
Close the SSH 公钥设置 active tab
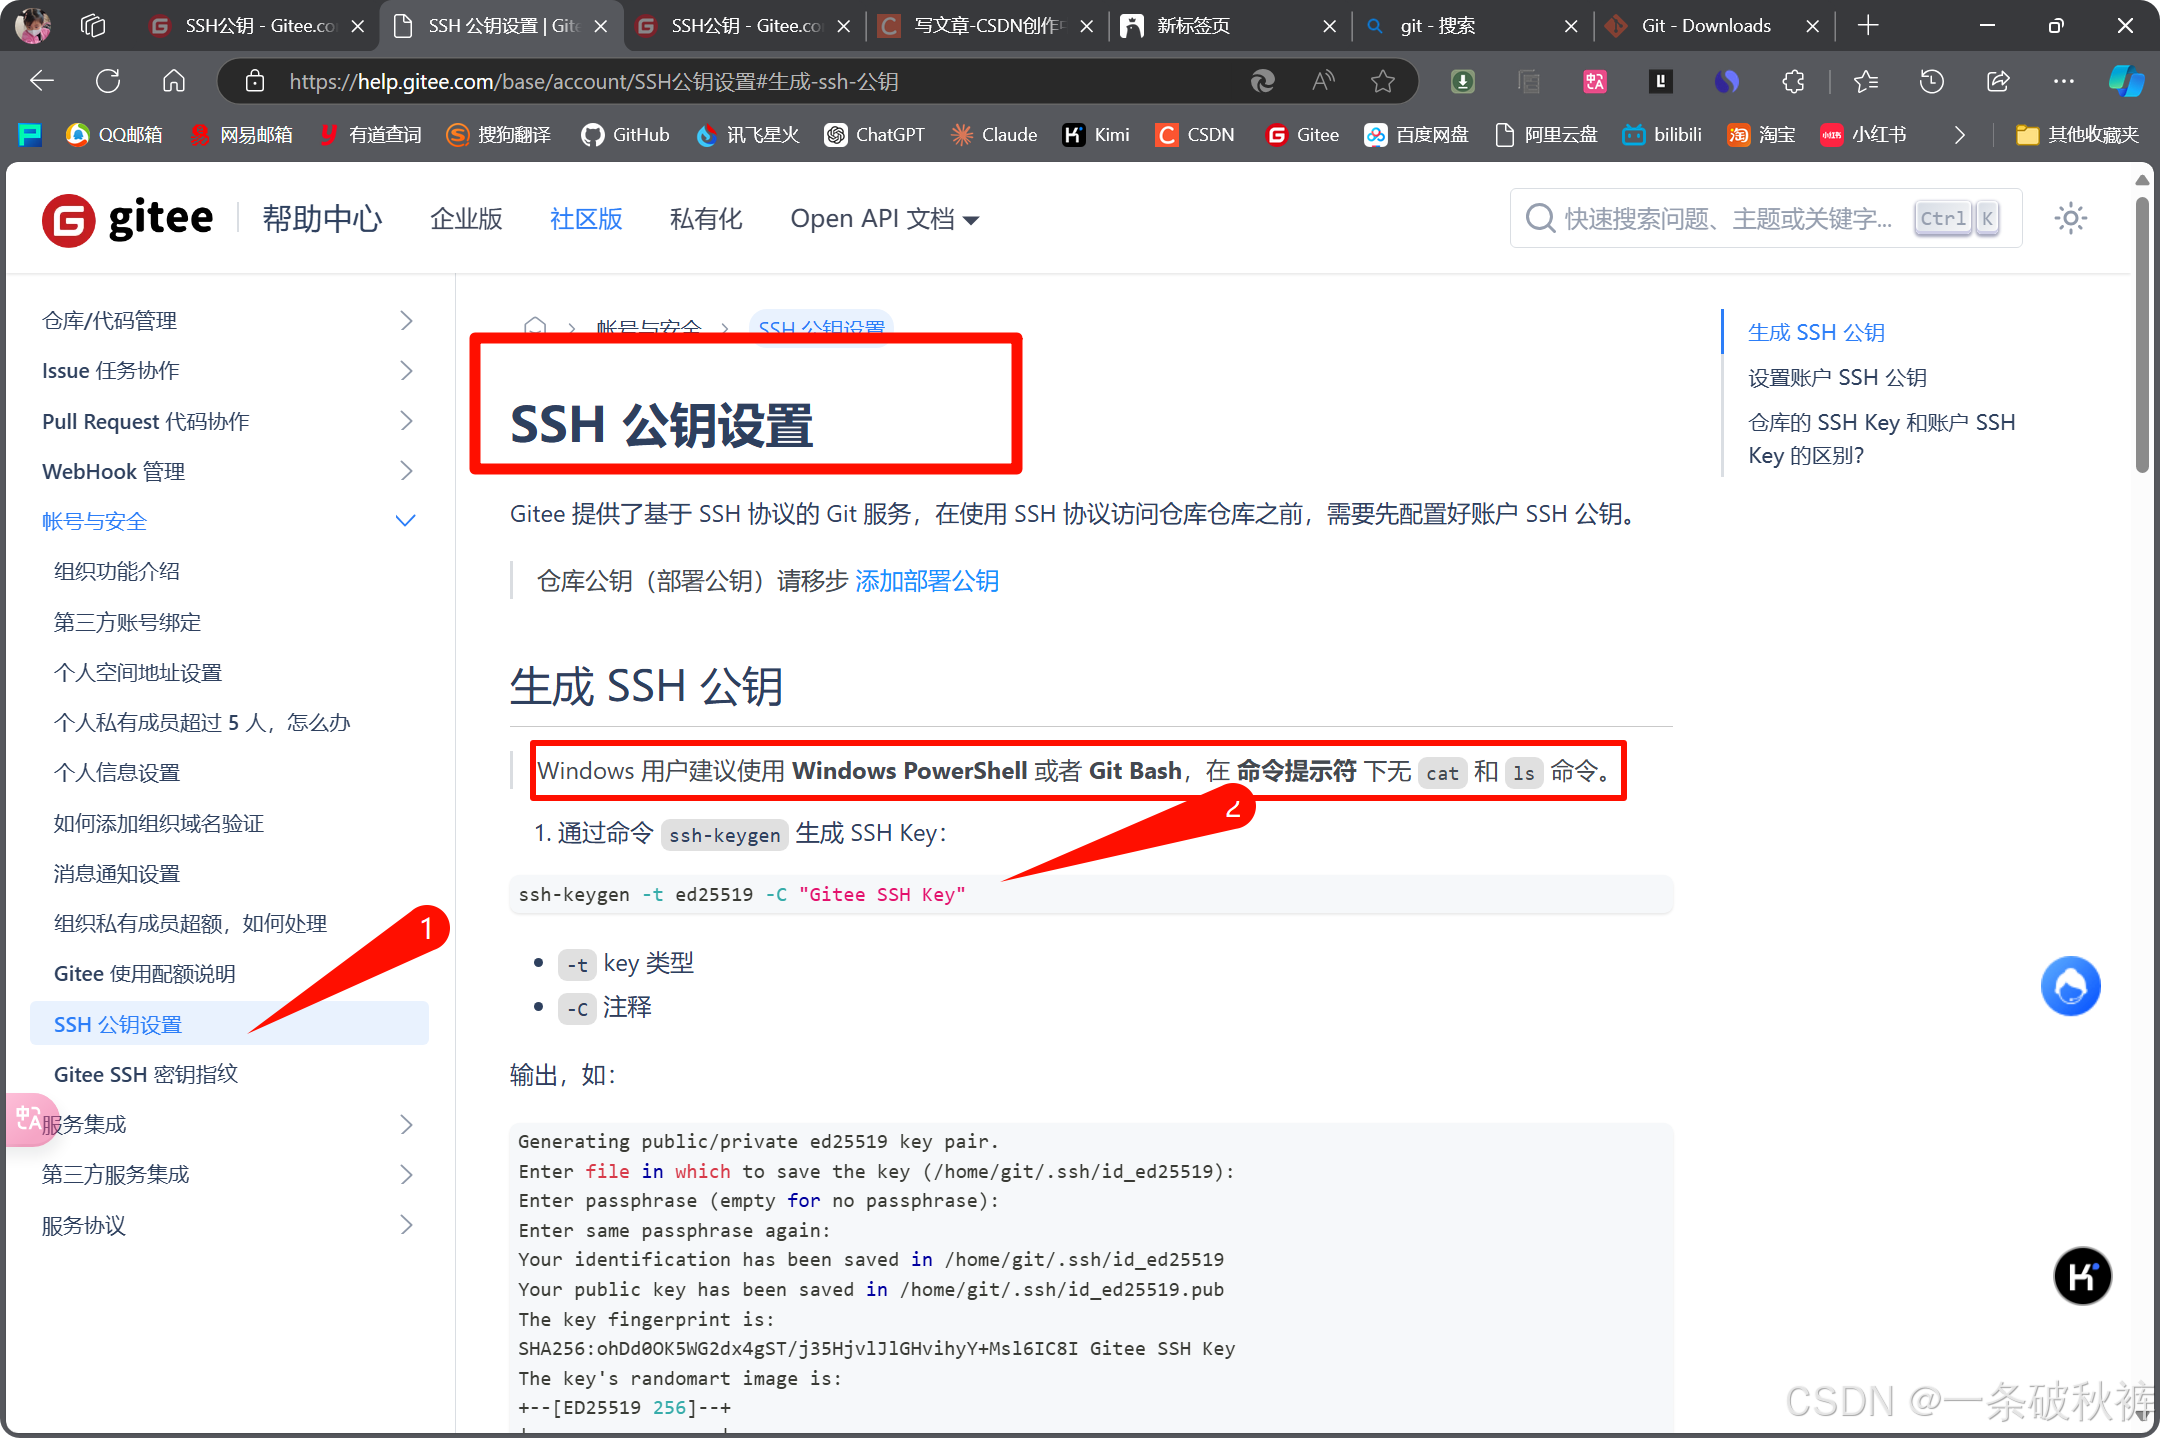tap(601, 26)
